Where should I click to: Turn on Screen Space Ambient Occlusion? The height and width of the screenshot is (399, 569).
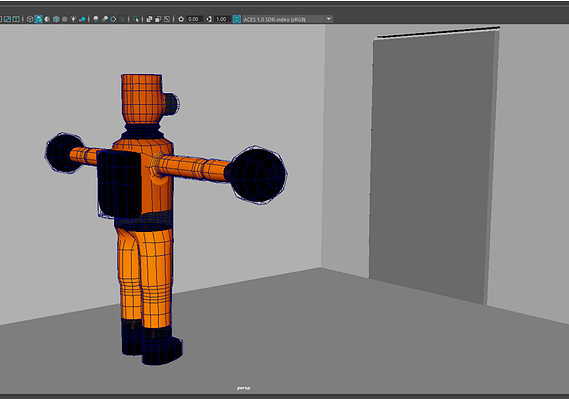[x=96, y=19]
